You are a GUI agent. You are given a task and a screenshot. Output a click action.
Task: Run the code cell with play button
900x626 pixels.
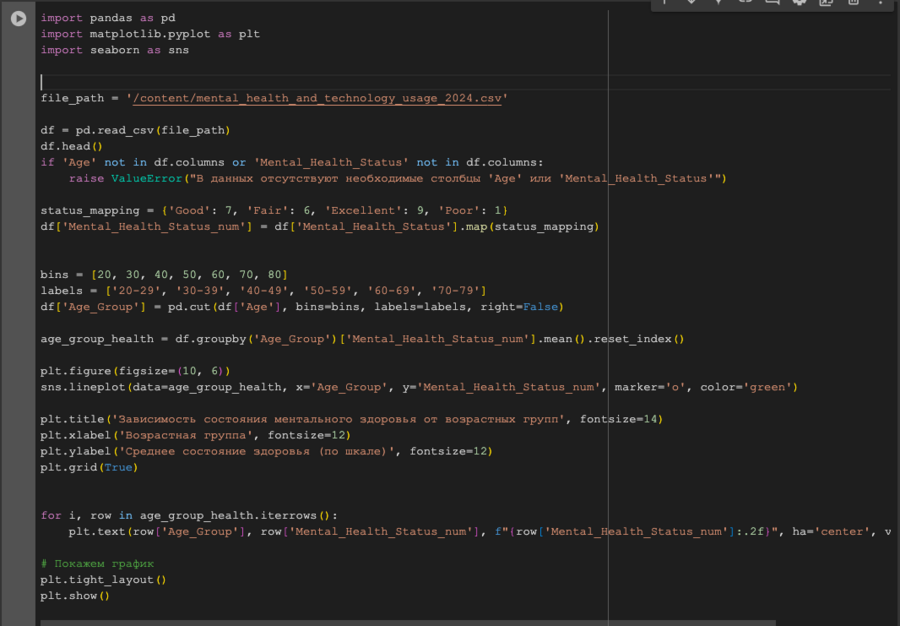pyautogui.click(x=18, y=18)
